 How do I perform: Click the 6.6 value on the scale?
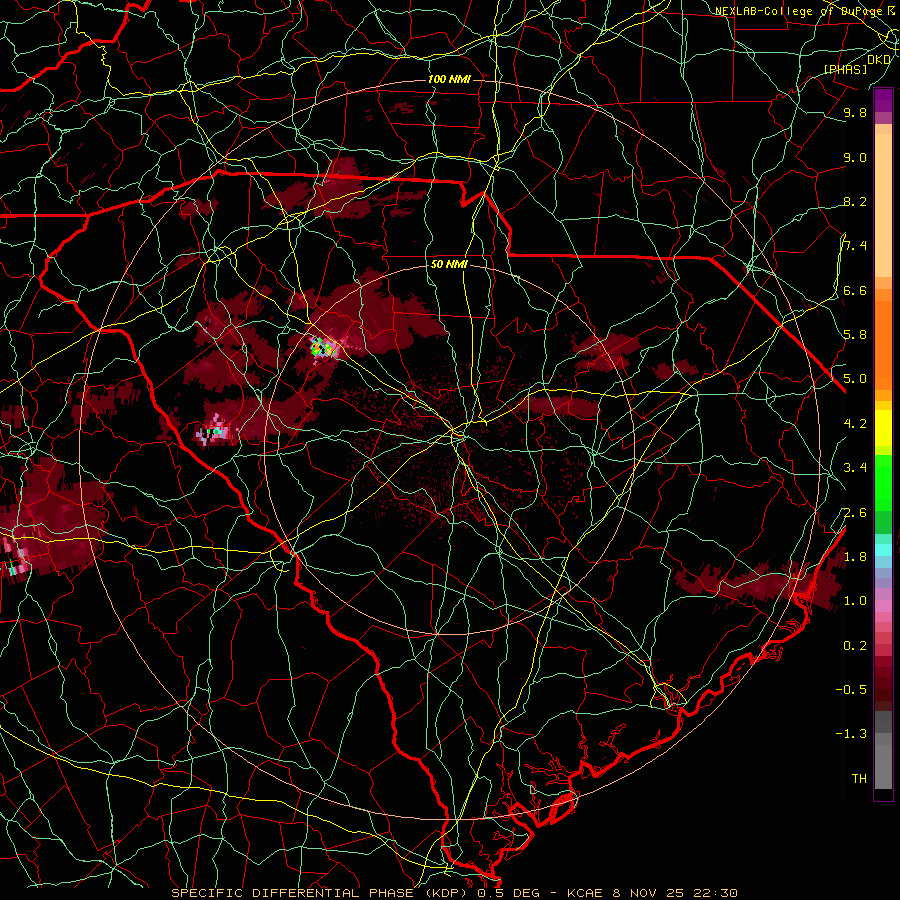click(x=855, y=291)
